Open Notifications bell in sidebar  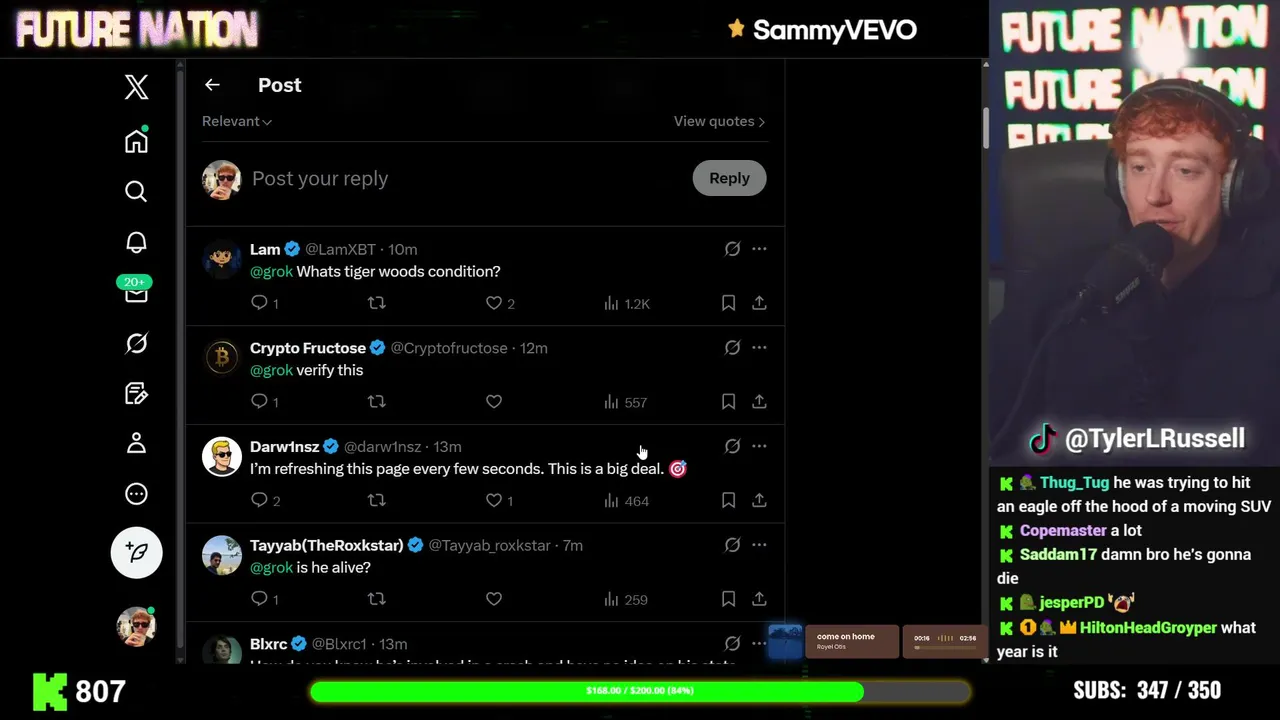(136, 242)
